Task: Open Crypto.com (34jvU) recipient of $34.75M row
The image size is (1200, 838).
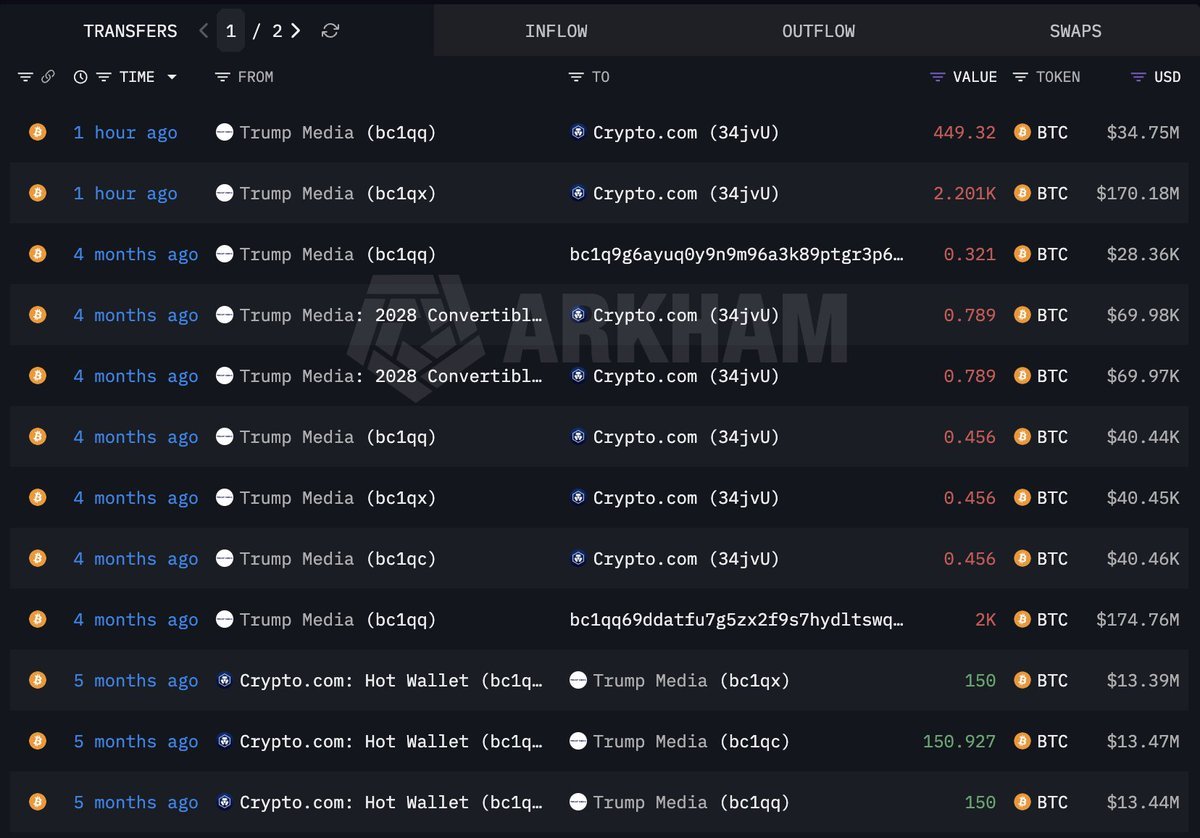Action: coord(674,132)
